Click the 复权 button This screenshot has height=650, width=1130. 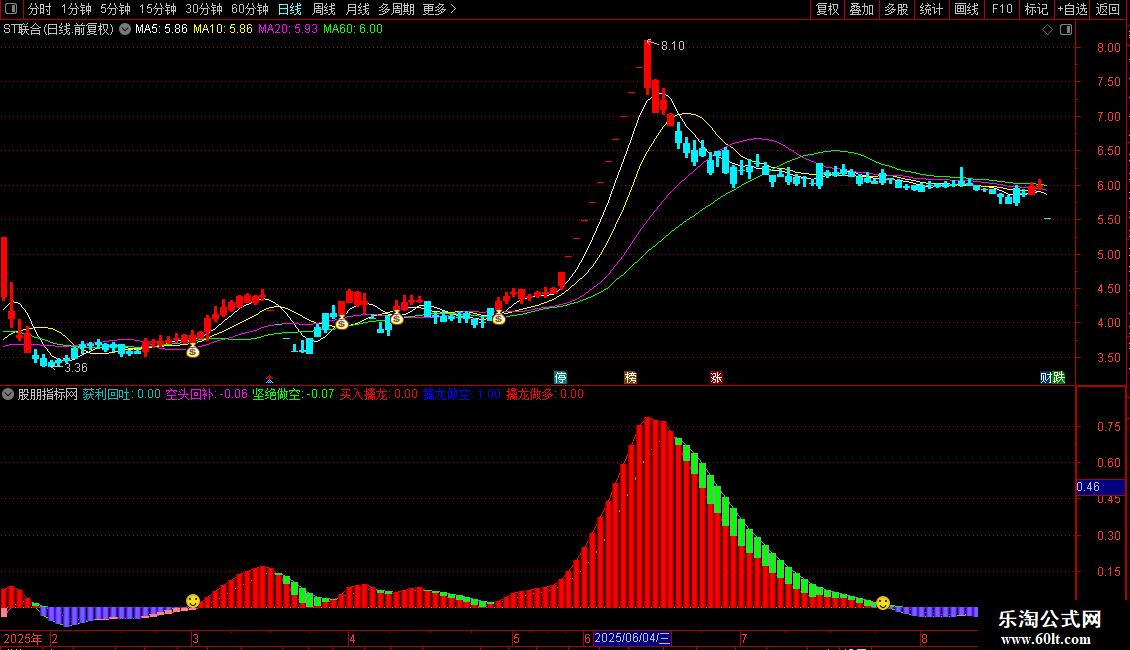(x=827, y=9)
